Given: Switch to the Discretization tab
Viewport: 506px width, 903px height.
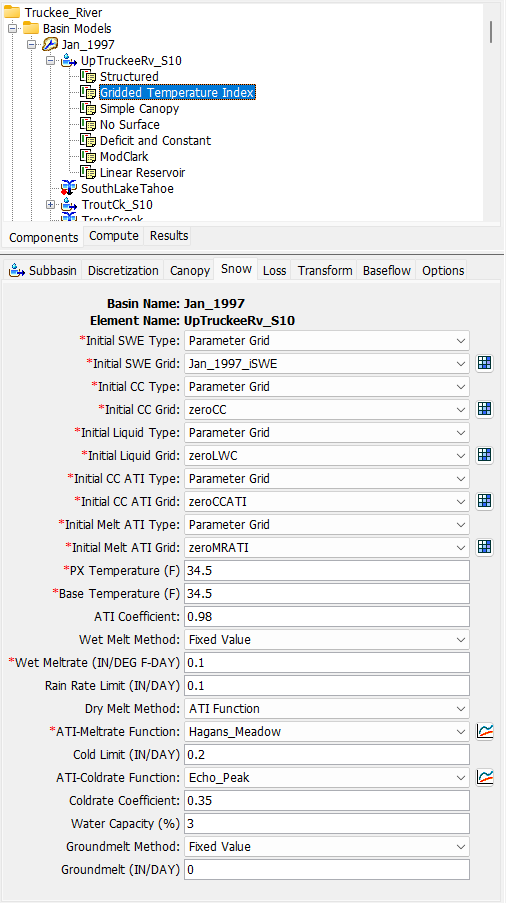Looking at the screenshot, I should point(123,270).
